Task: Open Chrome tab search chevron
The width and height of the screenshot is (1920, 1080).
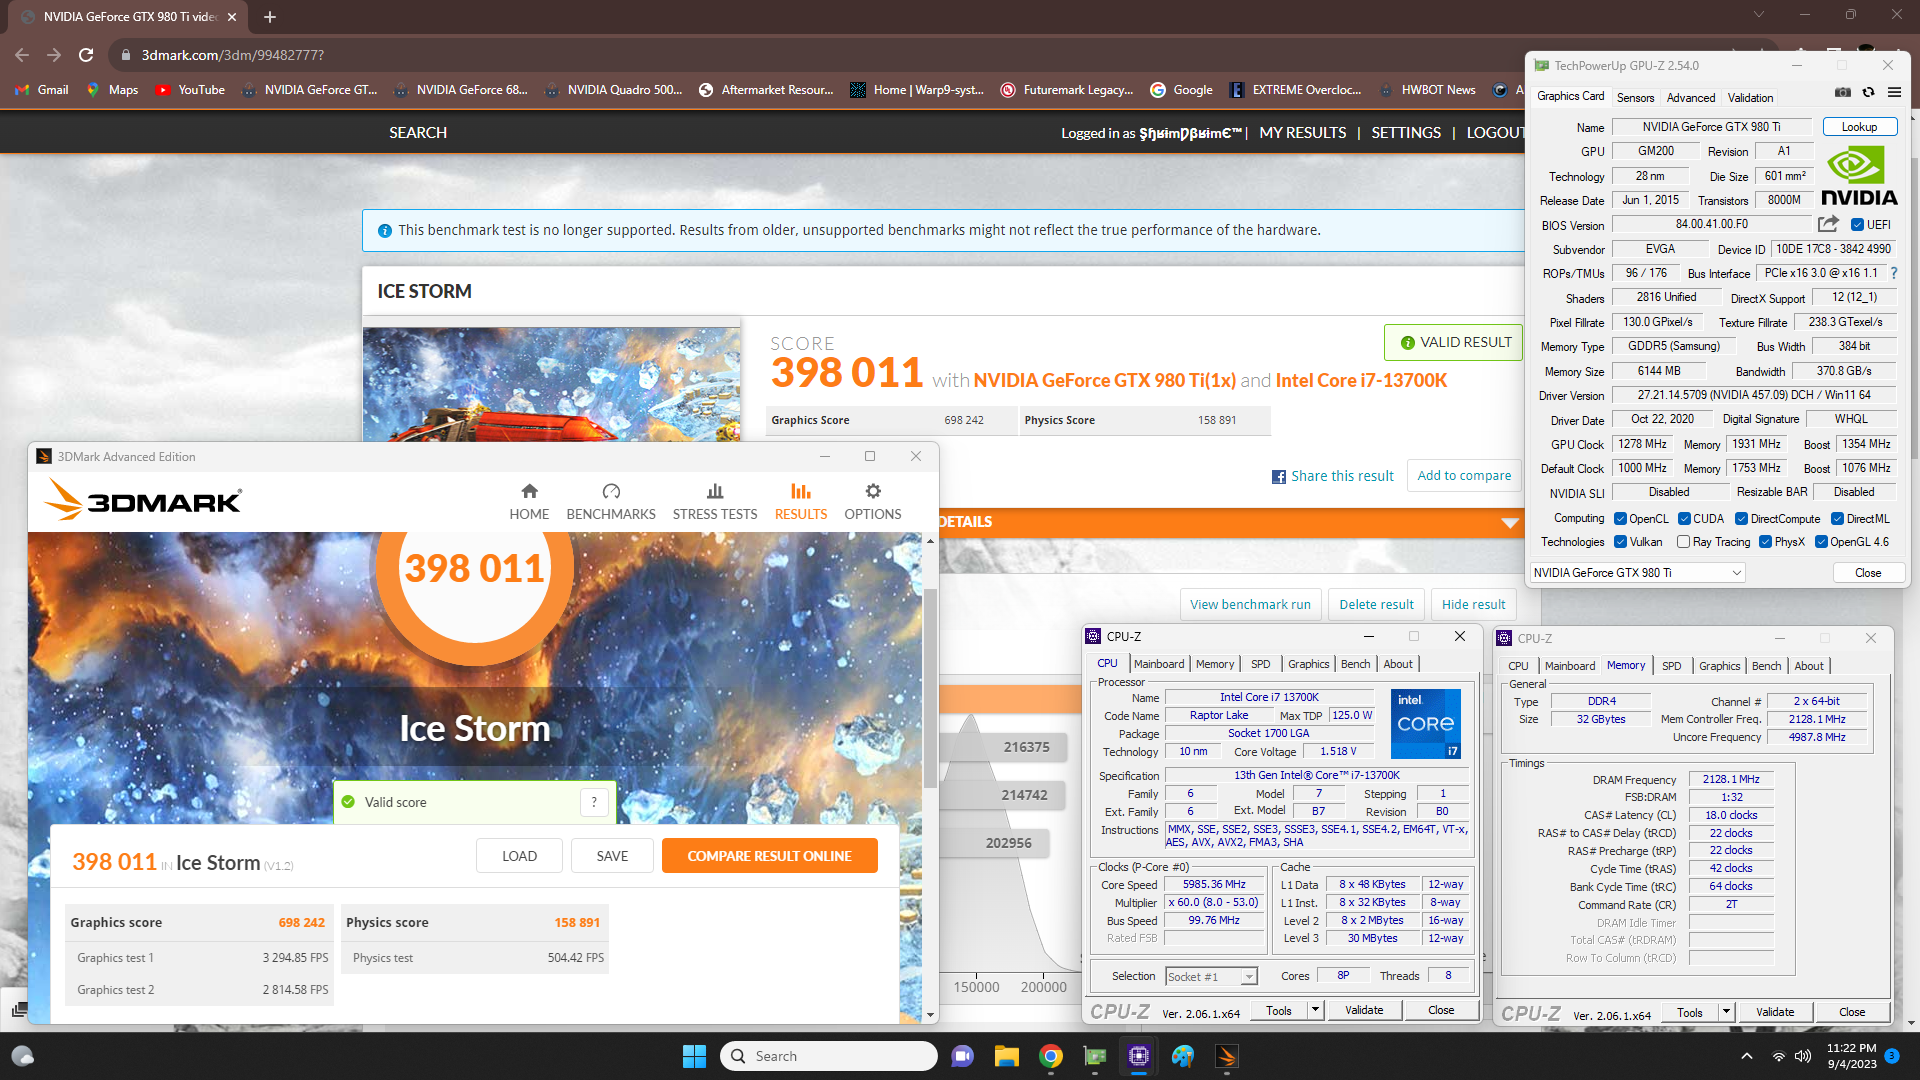Action: coord(1758,15)
